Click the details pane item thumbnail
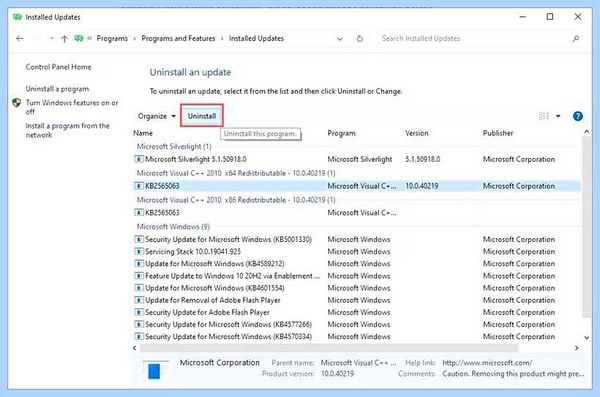The height and width of the screenshot is (397, 600). [154, 371]
